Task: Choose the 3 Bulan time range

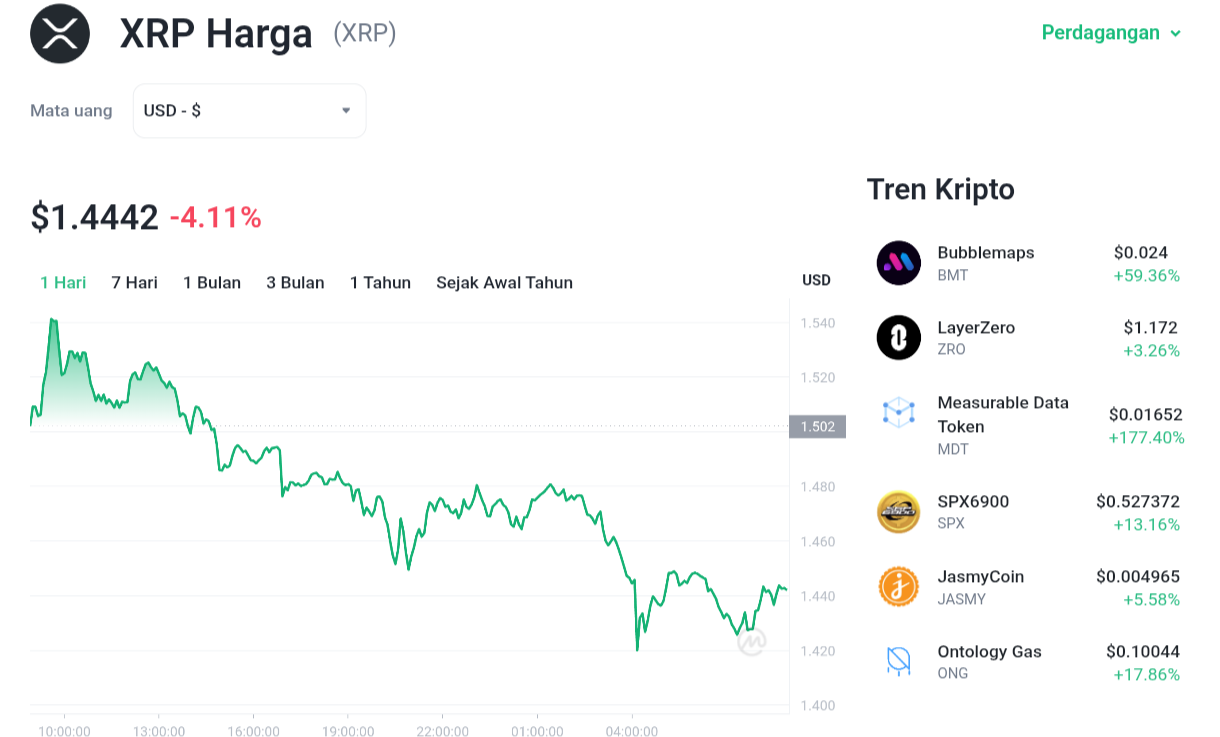Action: pyautogui.click(x=295, y=283)
